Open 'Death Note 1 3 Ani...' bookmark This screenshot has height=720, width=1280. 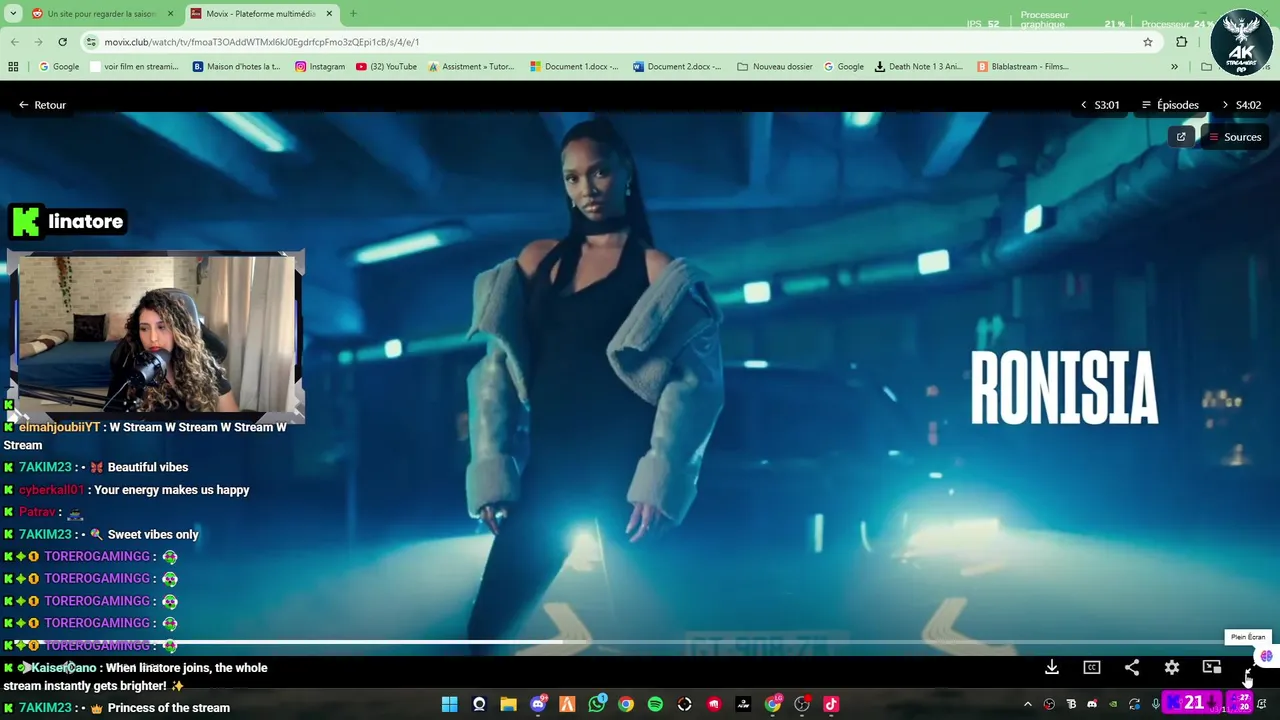[x=918, y=67]
